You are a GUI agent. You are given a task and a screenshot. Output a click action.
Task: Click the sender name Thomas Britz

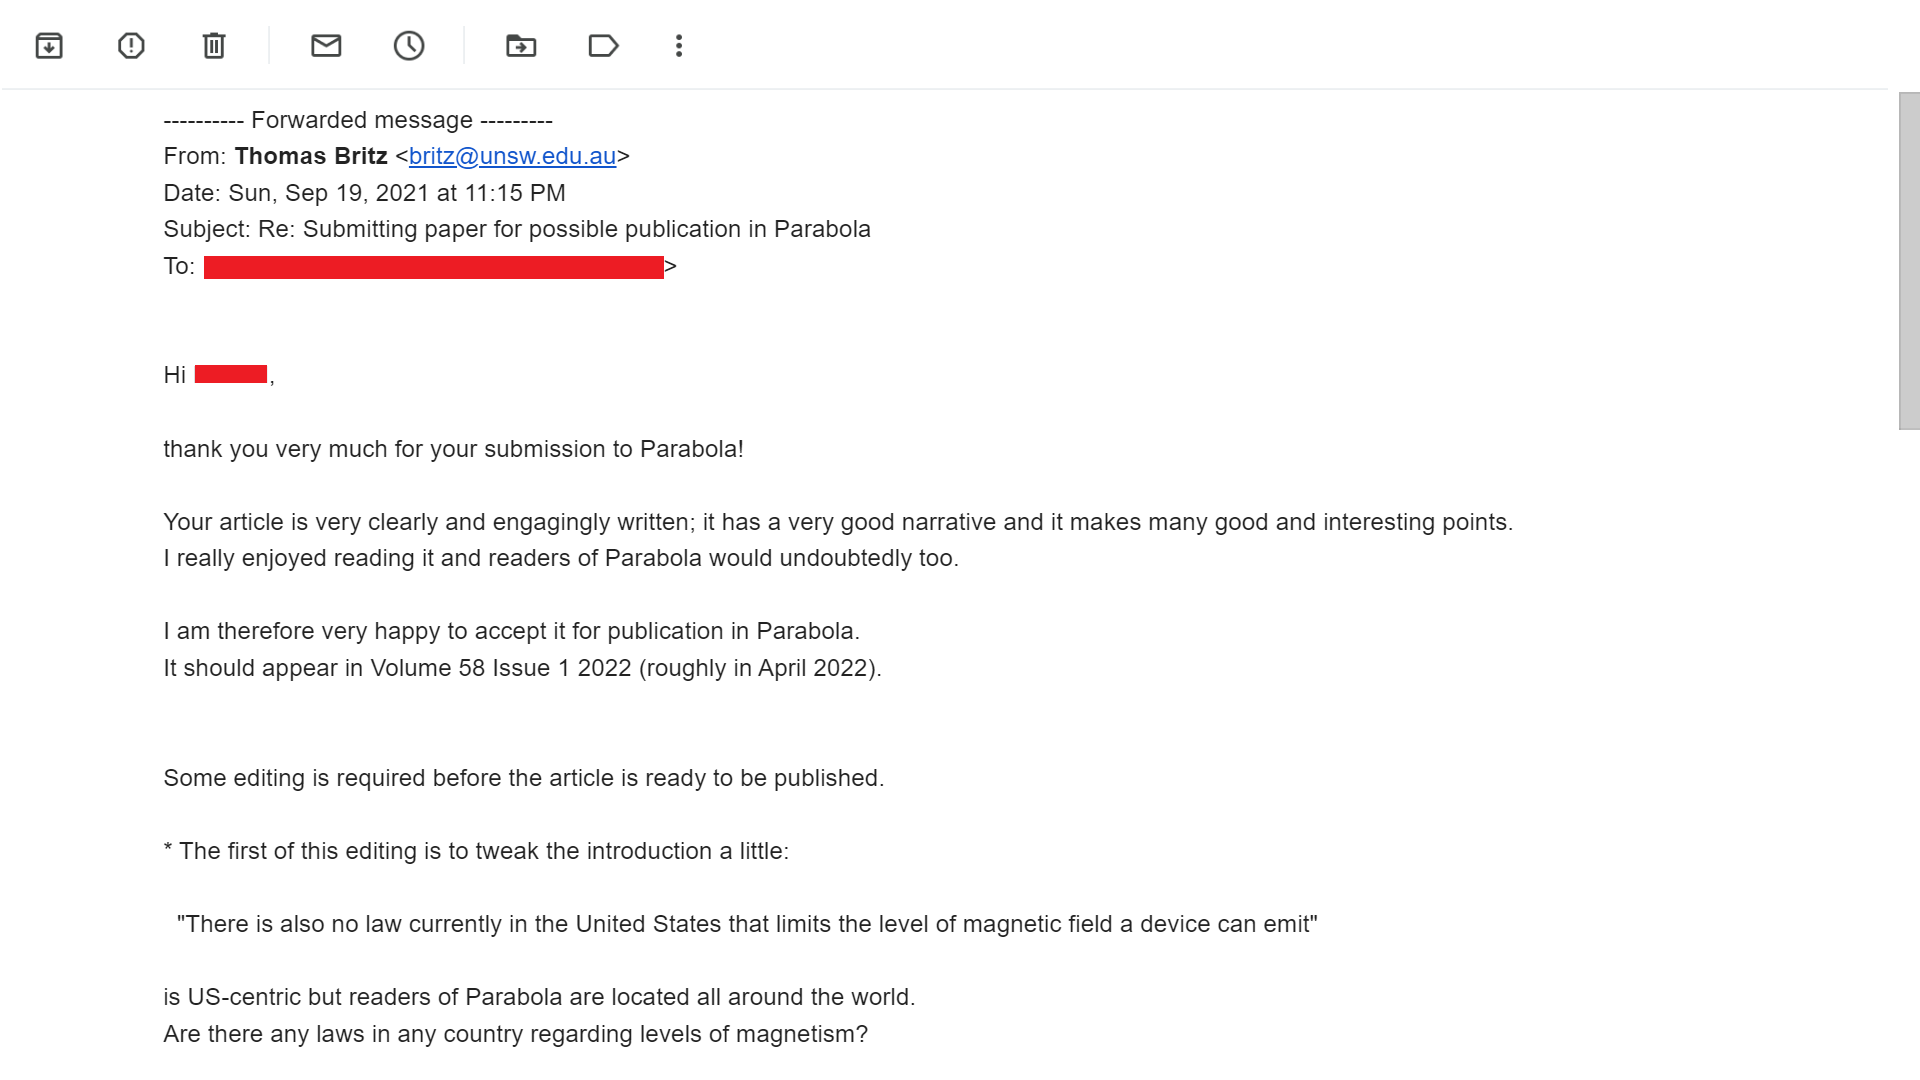click(311, 156)
